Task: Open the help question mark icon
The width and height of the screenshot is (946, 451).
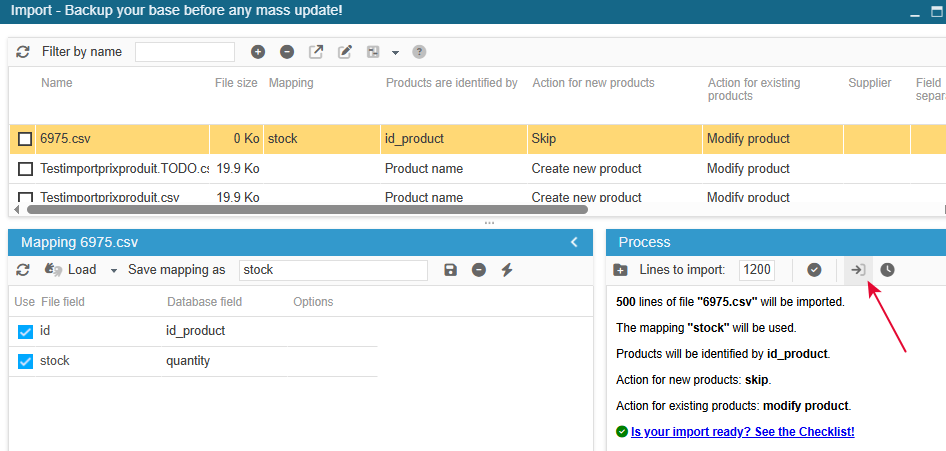Action: click(x=419, y=52)
